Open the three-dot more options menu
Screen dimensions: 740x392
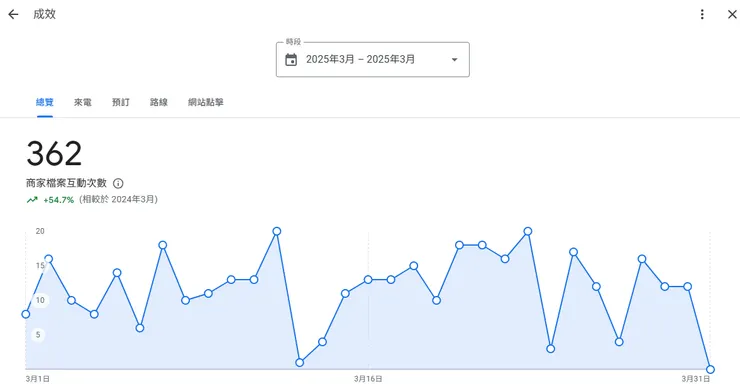point(702,15)
